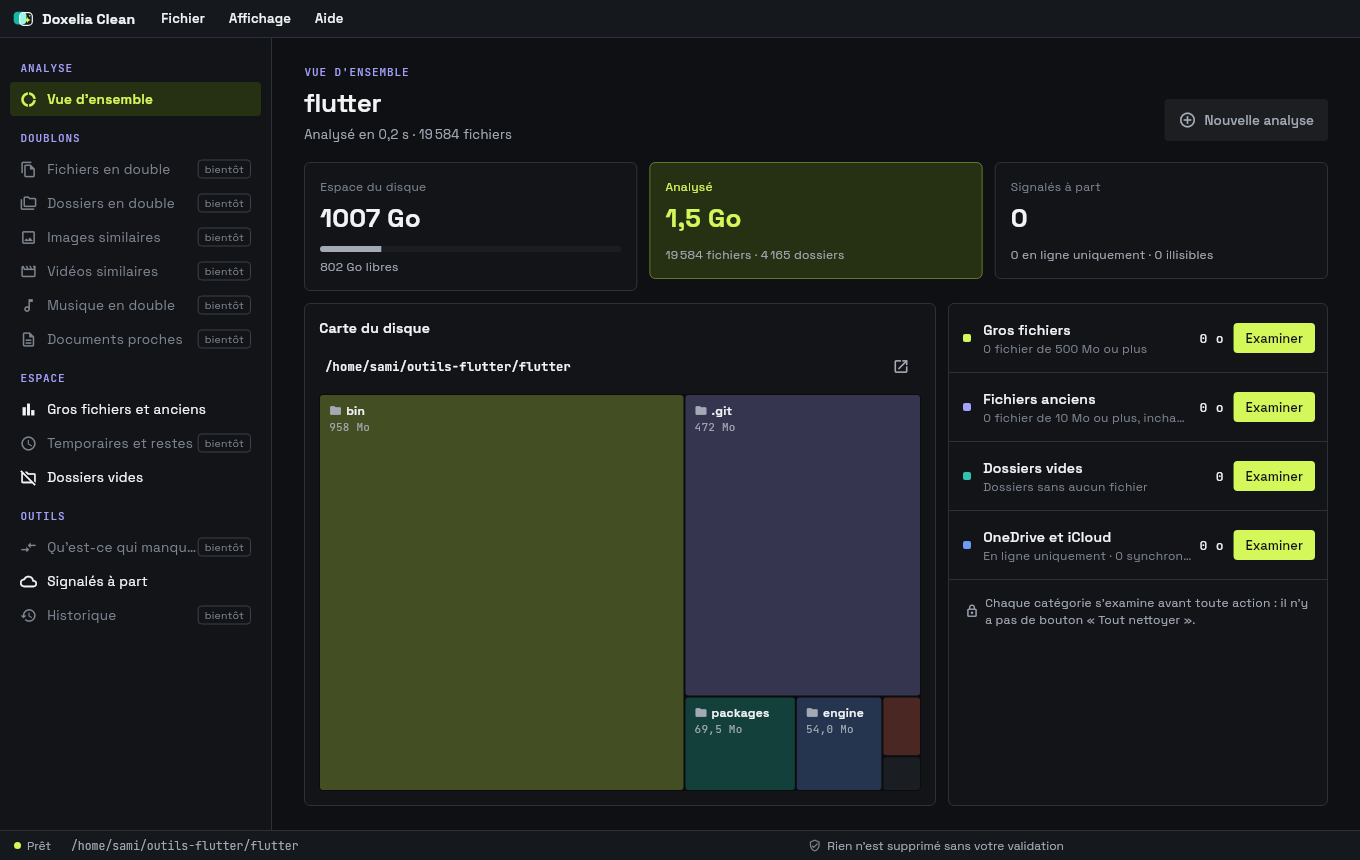Click the Nouvelle analyse plus icon
Image resolution: width=1360 pixels, height=860 pixels.
pos(1188,120)
